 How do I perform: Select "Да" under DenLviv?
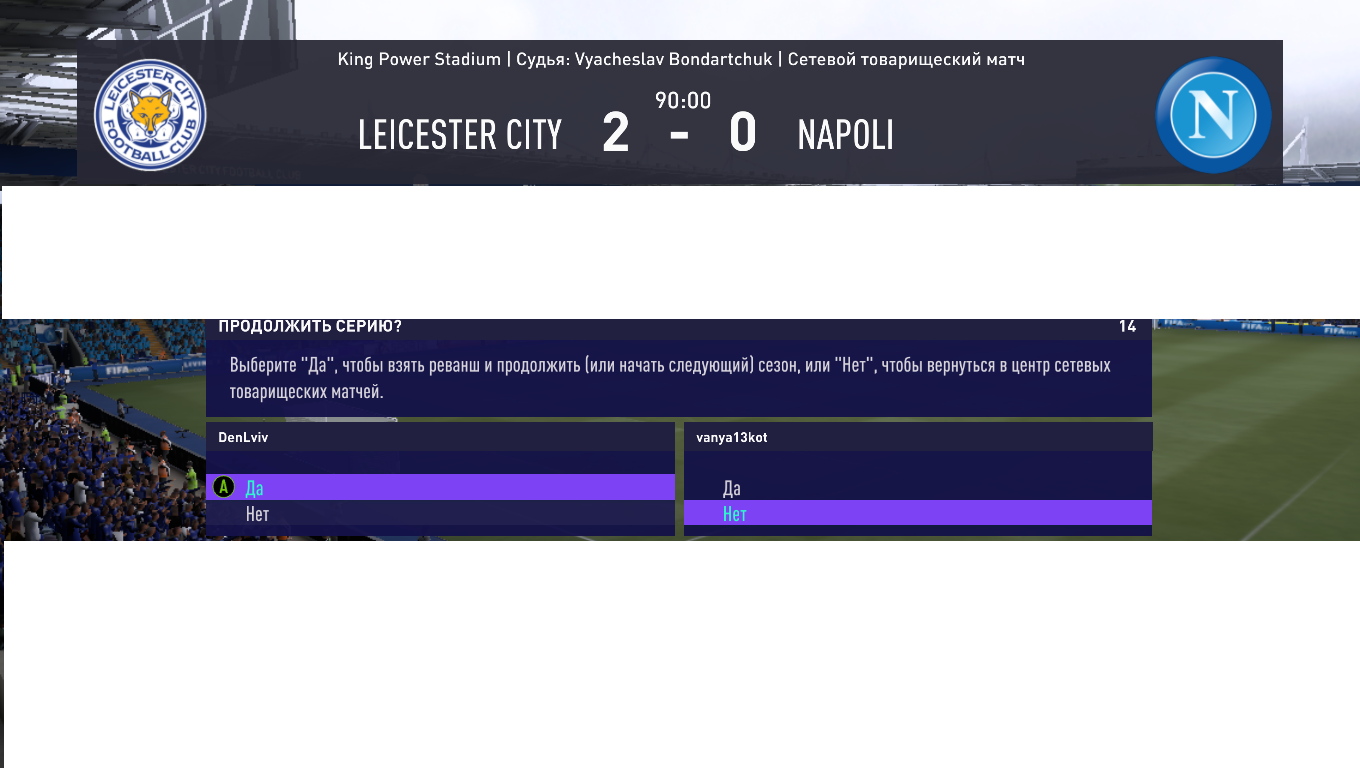(x=255, y=488)
